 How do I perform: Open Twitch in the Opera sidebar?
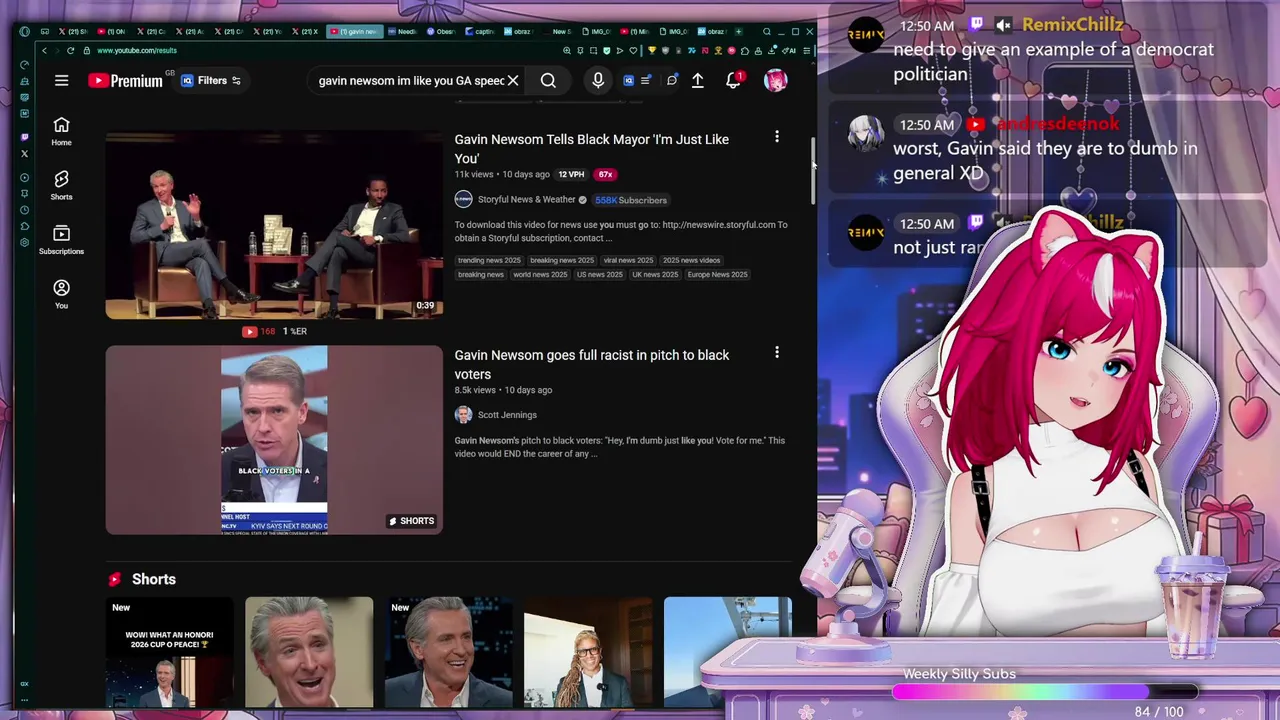point(24,137)
